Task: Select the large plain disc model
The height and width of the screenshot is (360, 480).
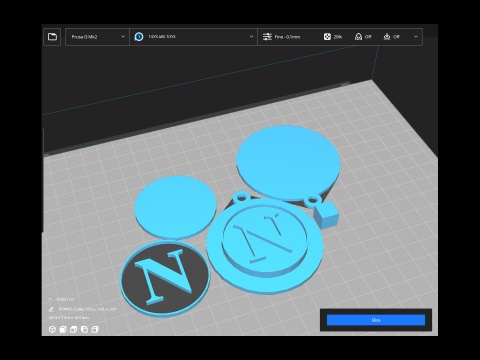Action: pos(289,163)
